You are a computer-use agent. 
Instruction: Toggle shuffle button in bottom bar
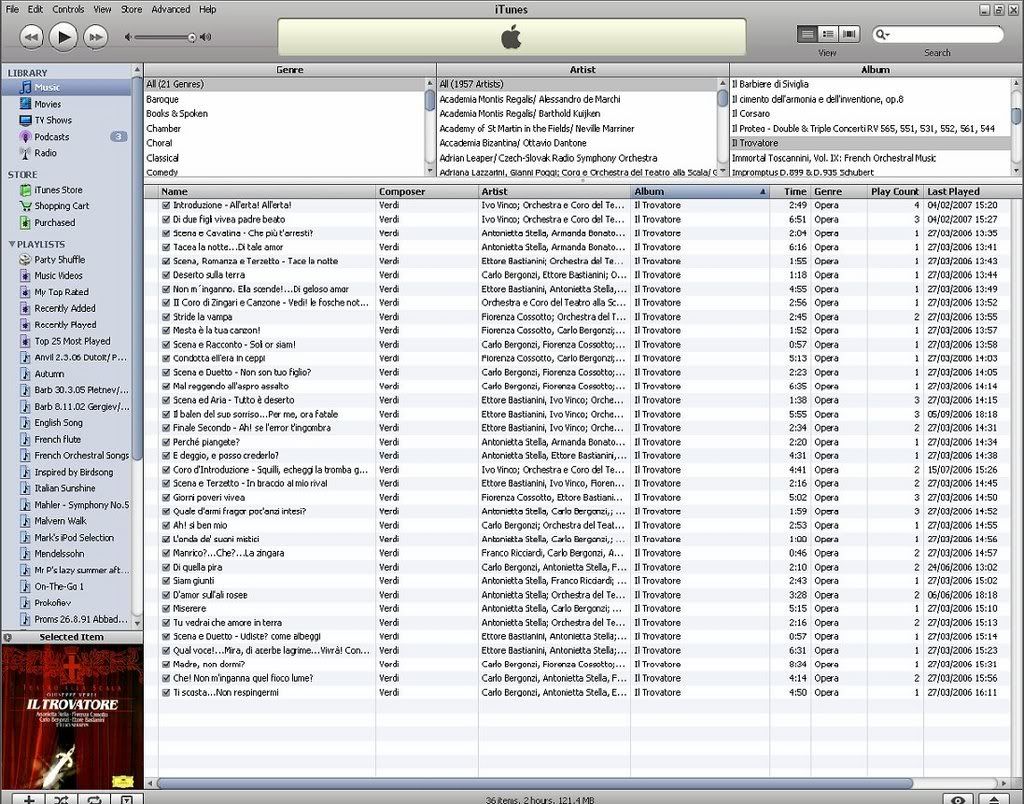(x=61, y=799)
